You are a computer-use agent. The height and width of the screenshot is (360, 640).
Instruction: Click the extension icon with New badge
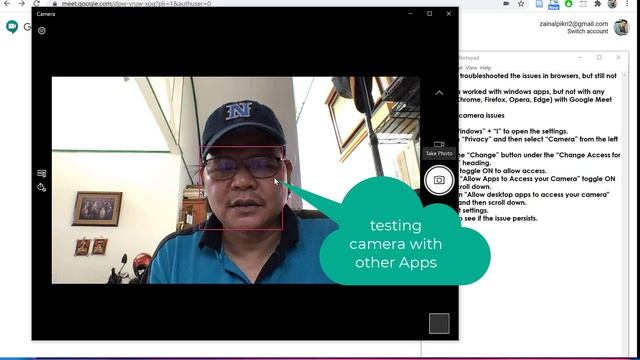553,4
